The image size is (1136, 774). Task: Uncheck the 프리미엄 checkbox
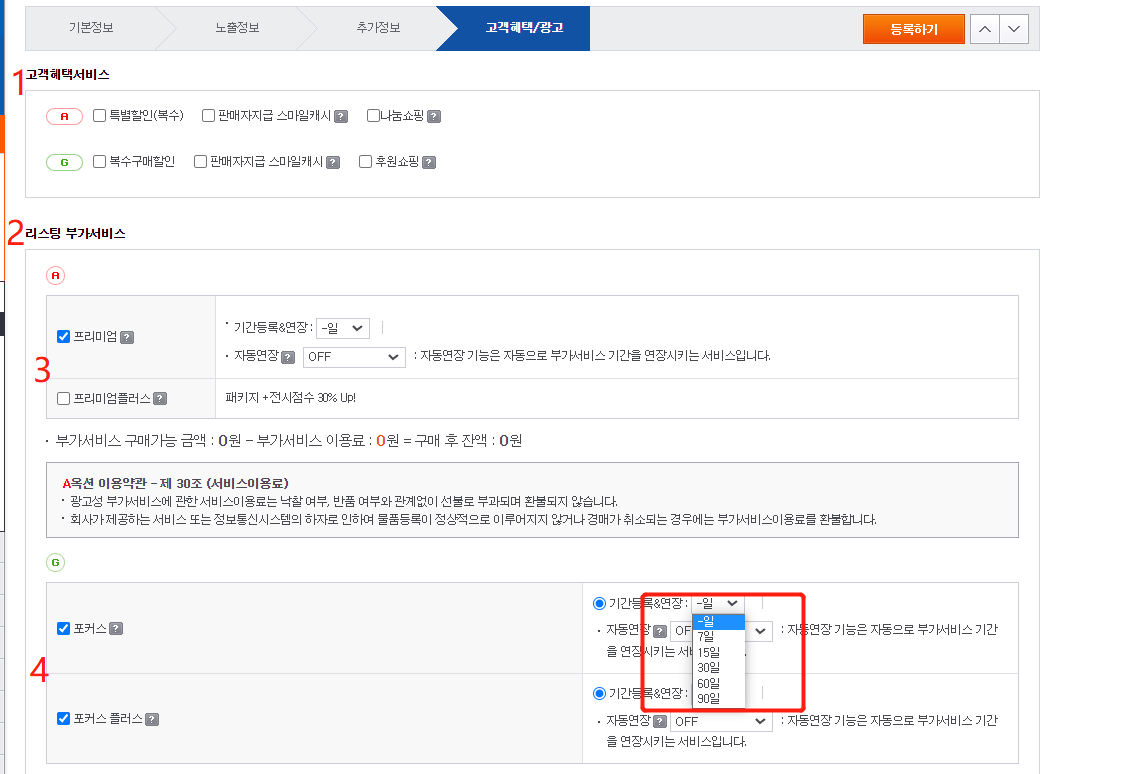[x=62, y=335]
